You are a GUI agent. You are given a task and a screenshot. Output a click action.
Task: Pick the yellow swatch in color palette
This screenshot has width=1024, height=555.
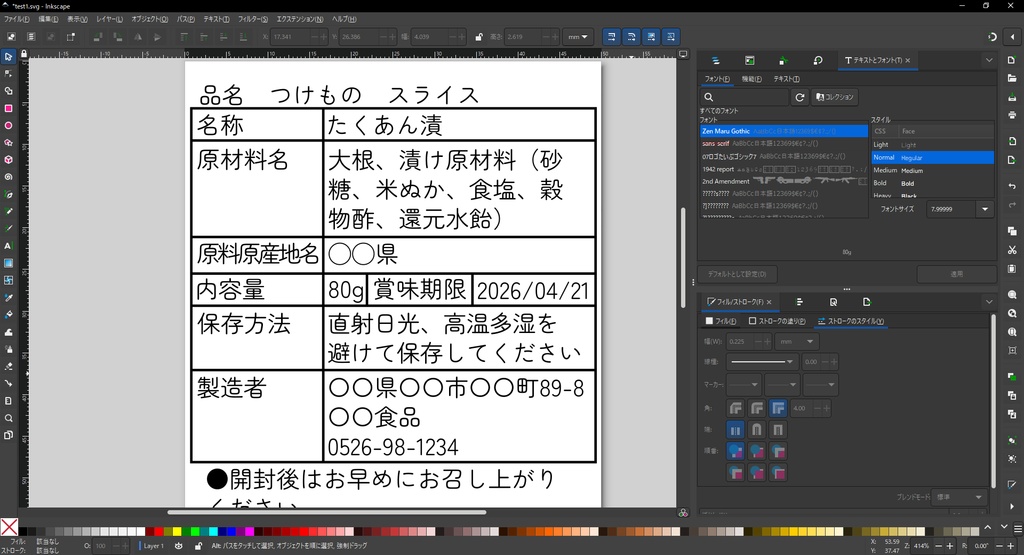[177, 531]
